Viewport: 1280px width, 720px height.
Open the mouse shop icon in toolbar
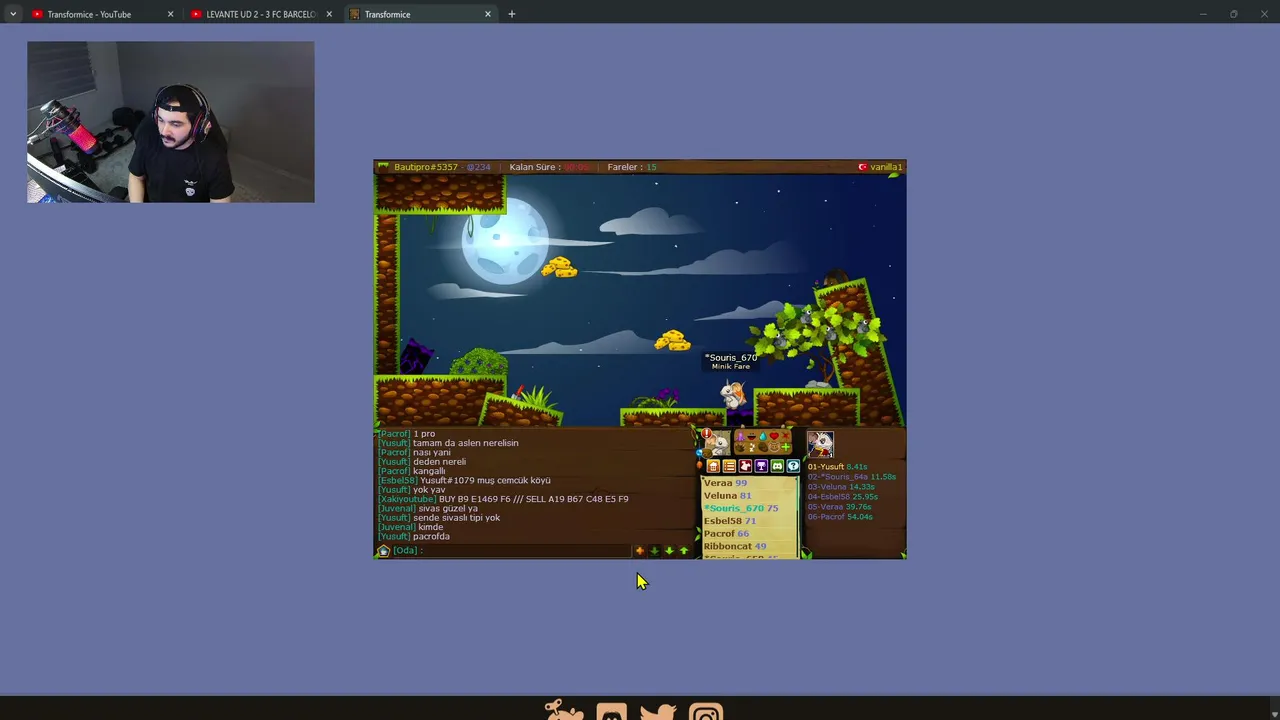(745, 466)
